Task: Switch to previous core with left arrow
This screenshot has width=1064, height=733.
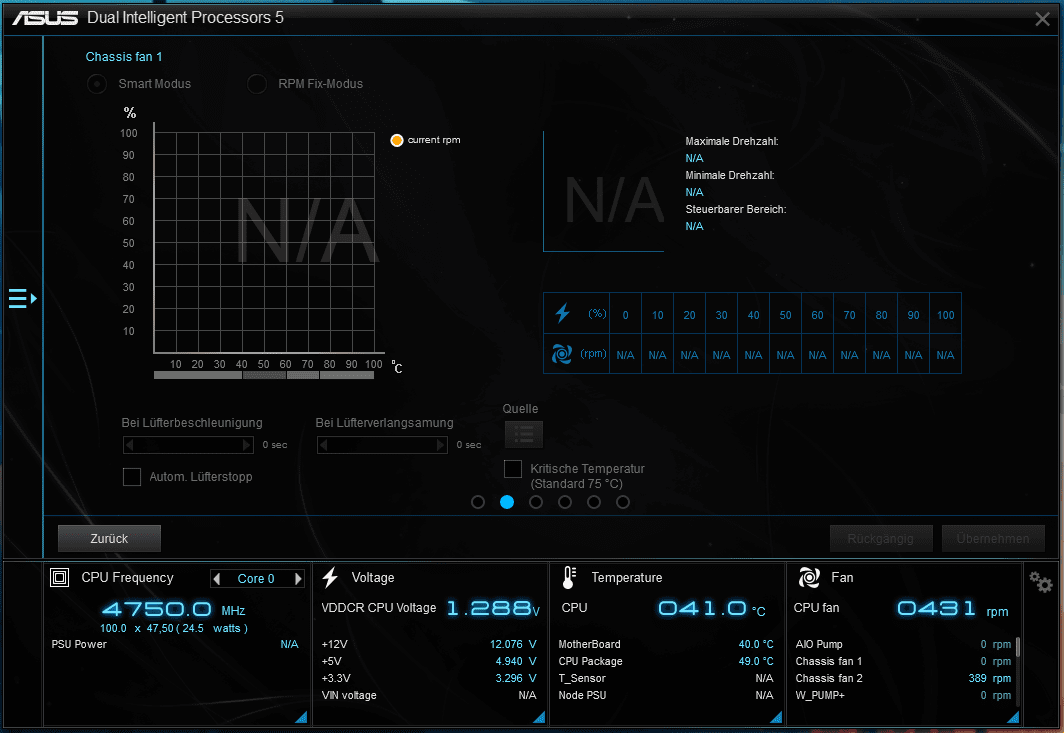Action: 216,578
